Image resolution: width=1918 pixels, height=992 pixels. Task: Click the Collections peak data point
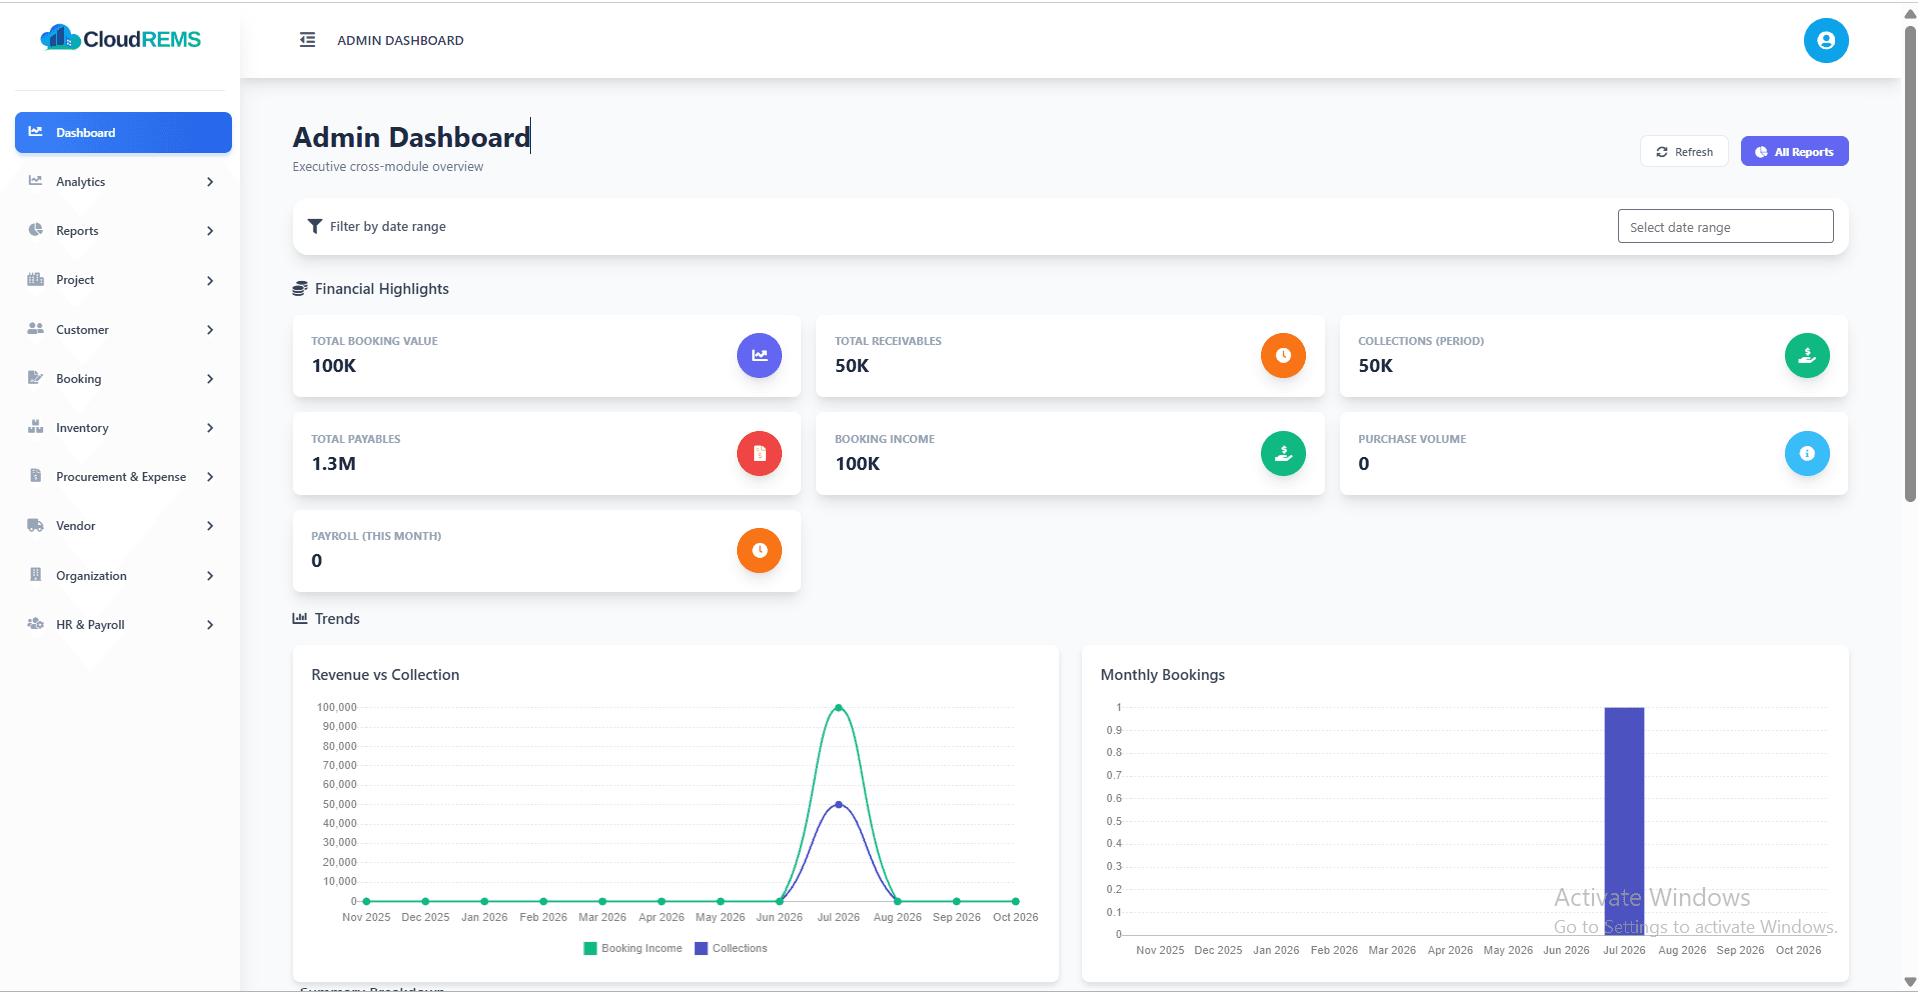[x=838, y=804]
